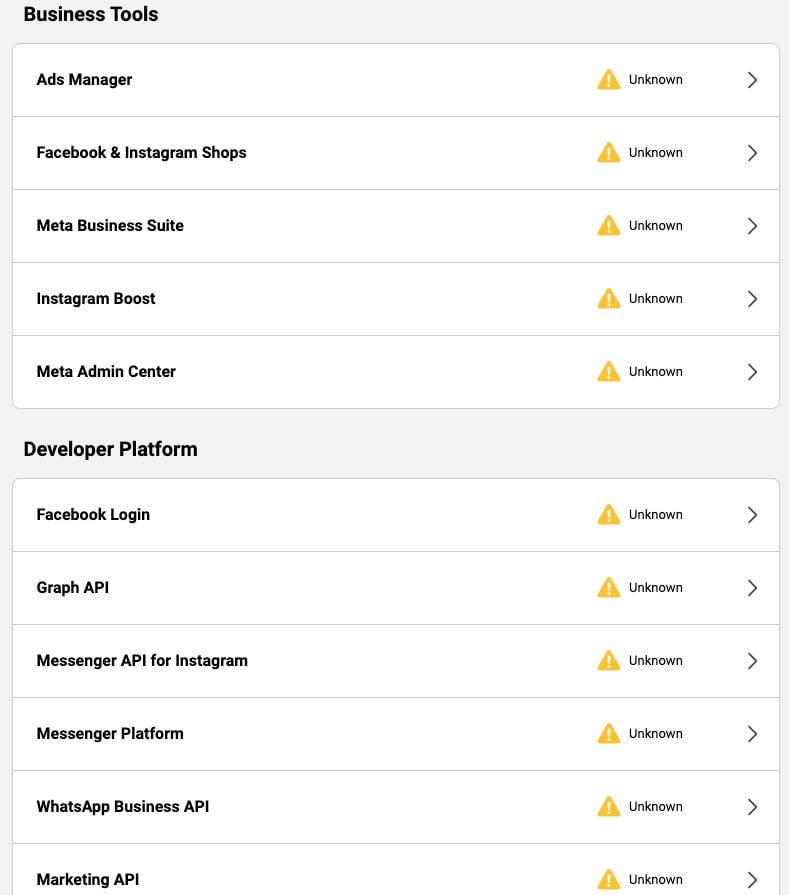Click the warning icon for WhatsApp Business API

coord(609,806)
